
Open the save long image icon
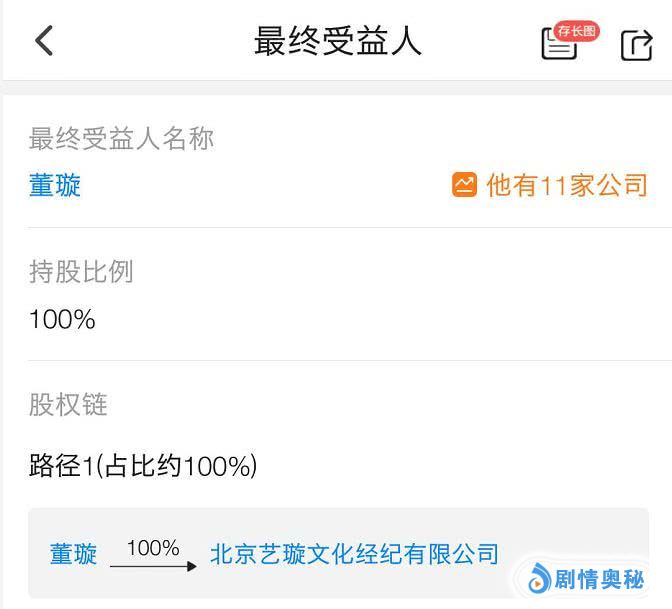(558, 44)
